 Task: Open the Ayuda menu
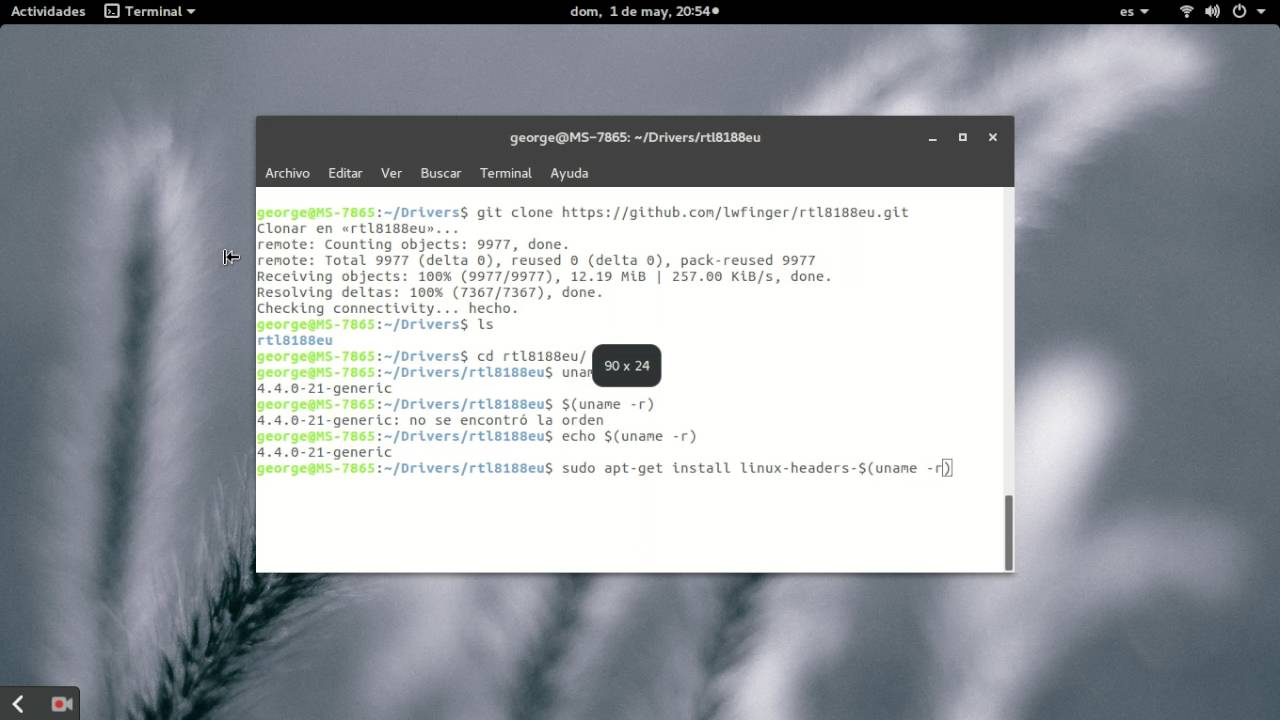569,173
